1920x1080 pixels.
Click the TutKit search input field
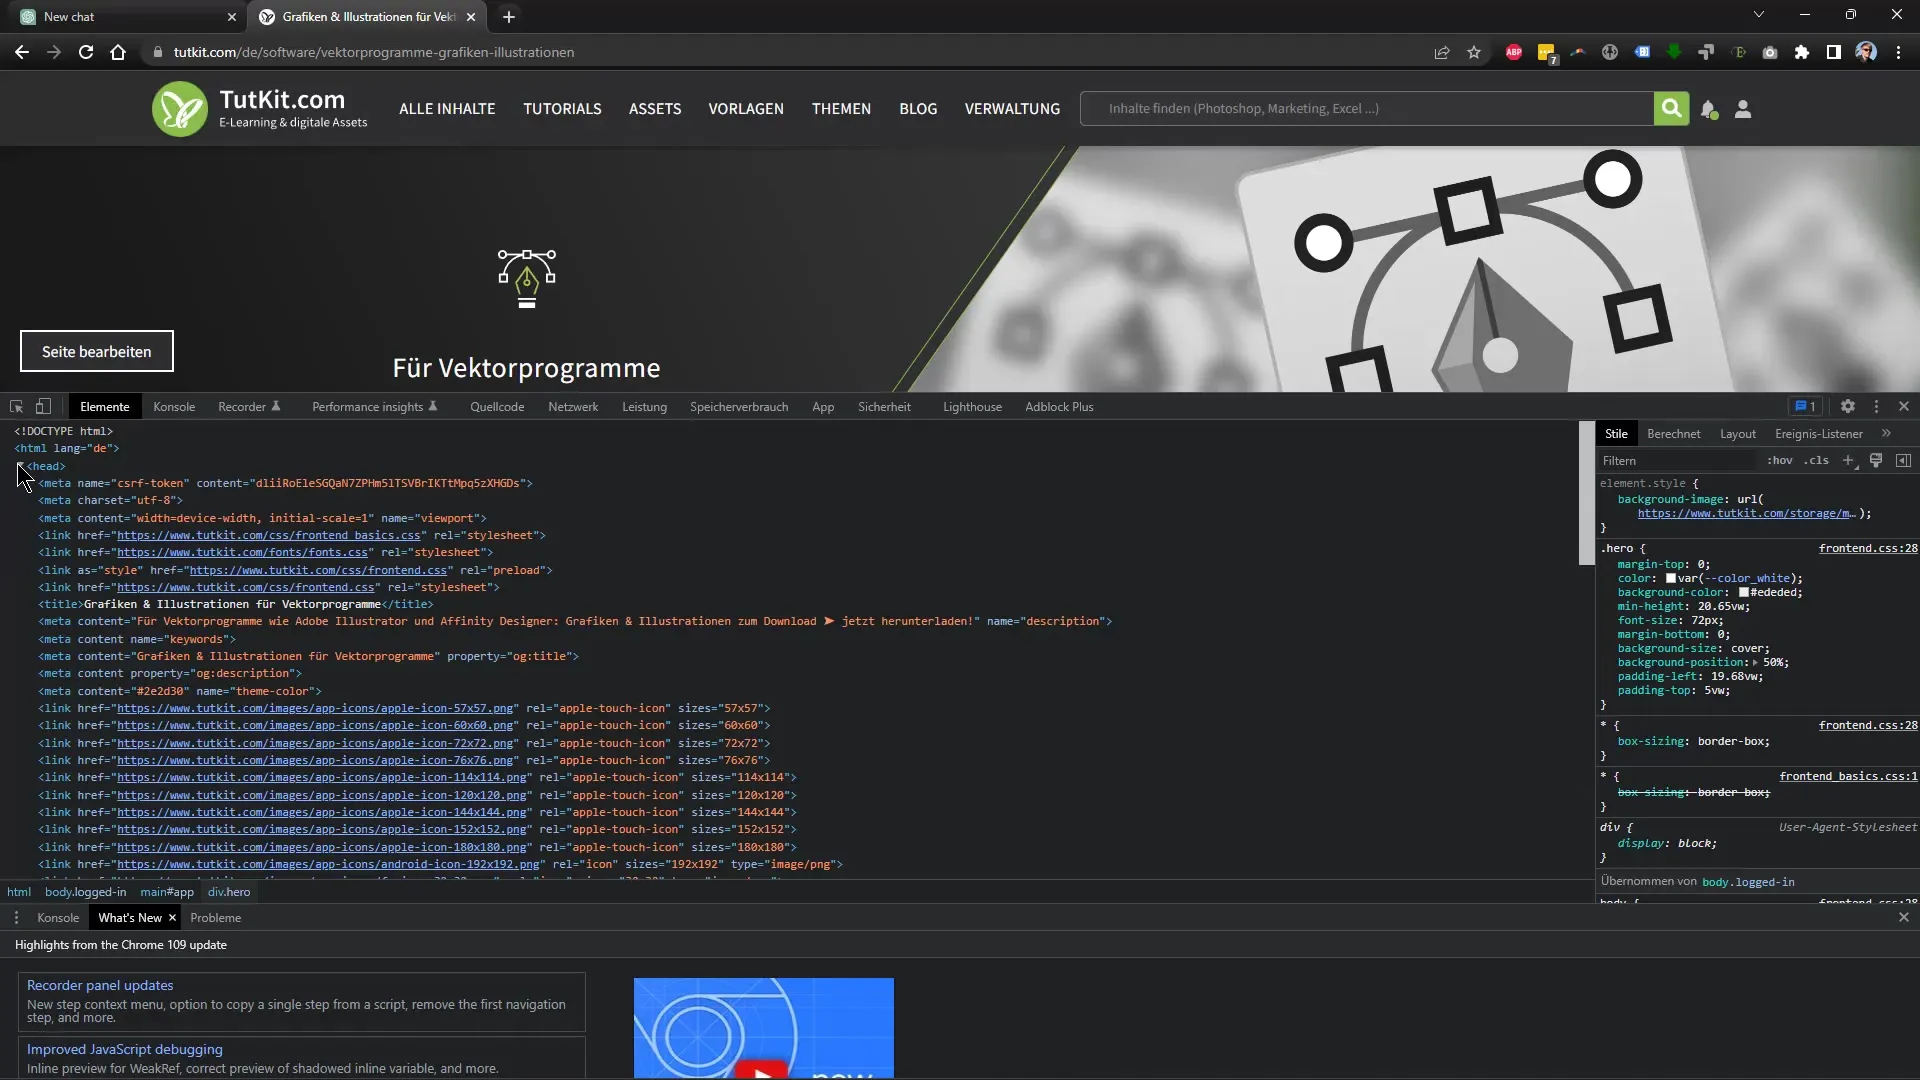pos(1367,108)
